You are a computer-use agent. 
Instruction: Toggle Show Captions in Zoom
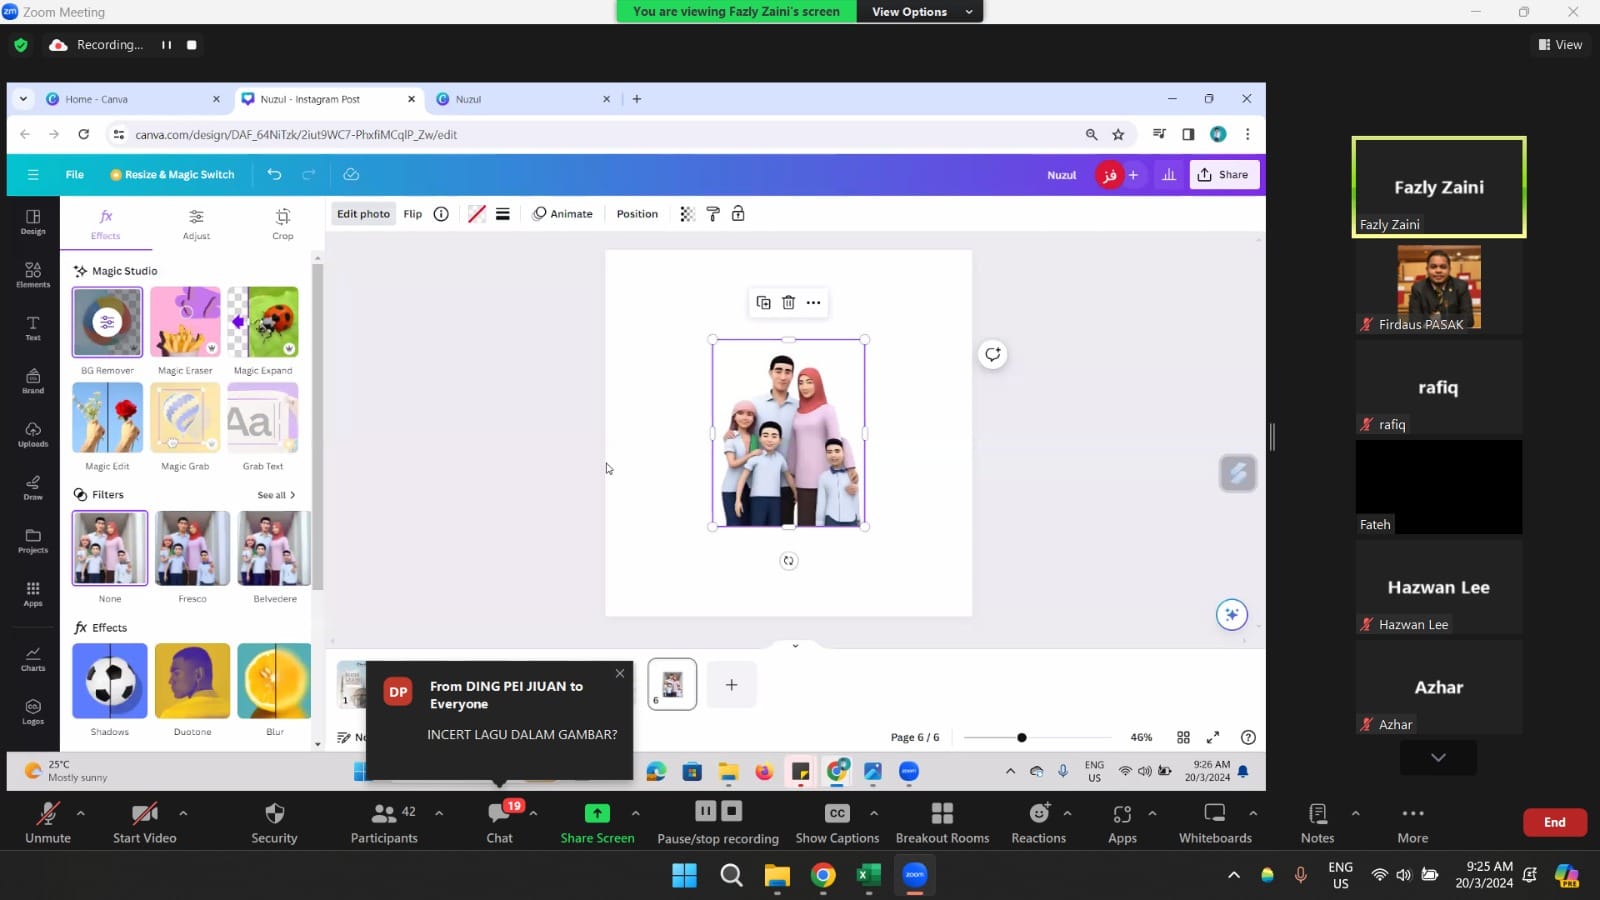[x=837, y=822]
